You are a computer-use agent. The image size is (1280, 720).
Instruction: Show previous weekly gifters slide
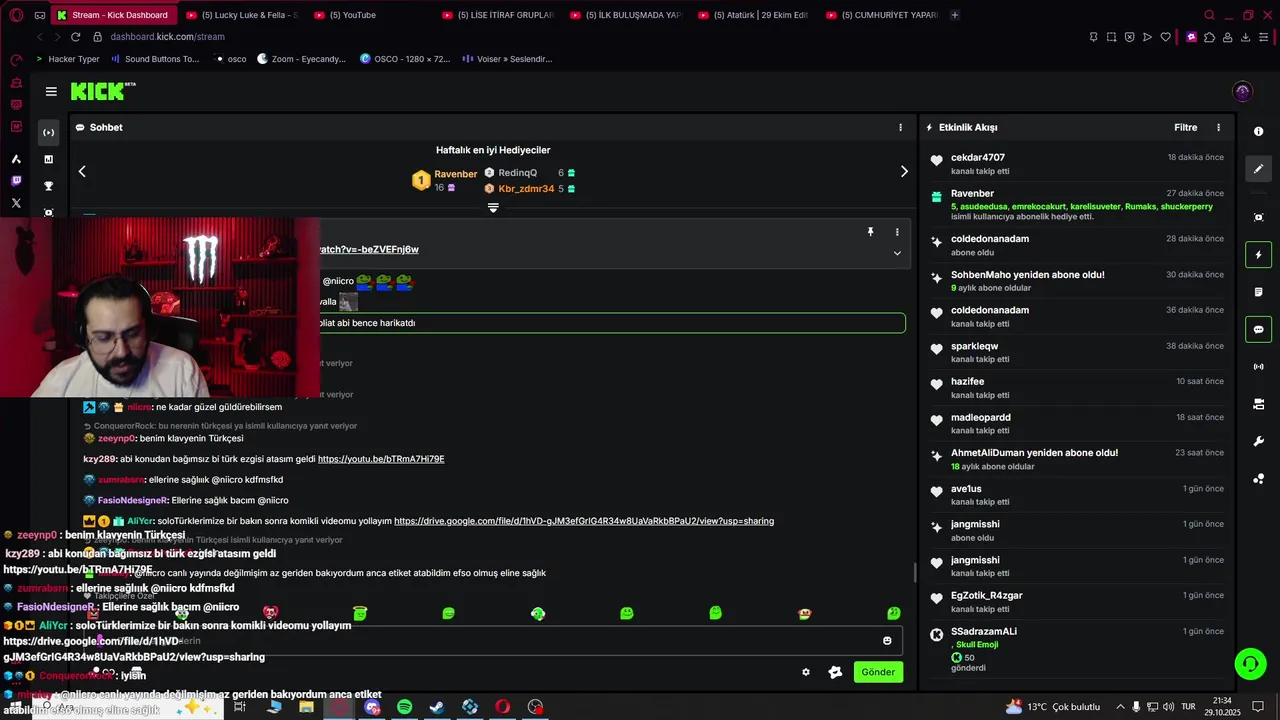[82, 171]
